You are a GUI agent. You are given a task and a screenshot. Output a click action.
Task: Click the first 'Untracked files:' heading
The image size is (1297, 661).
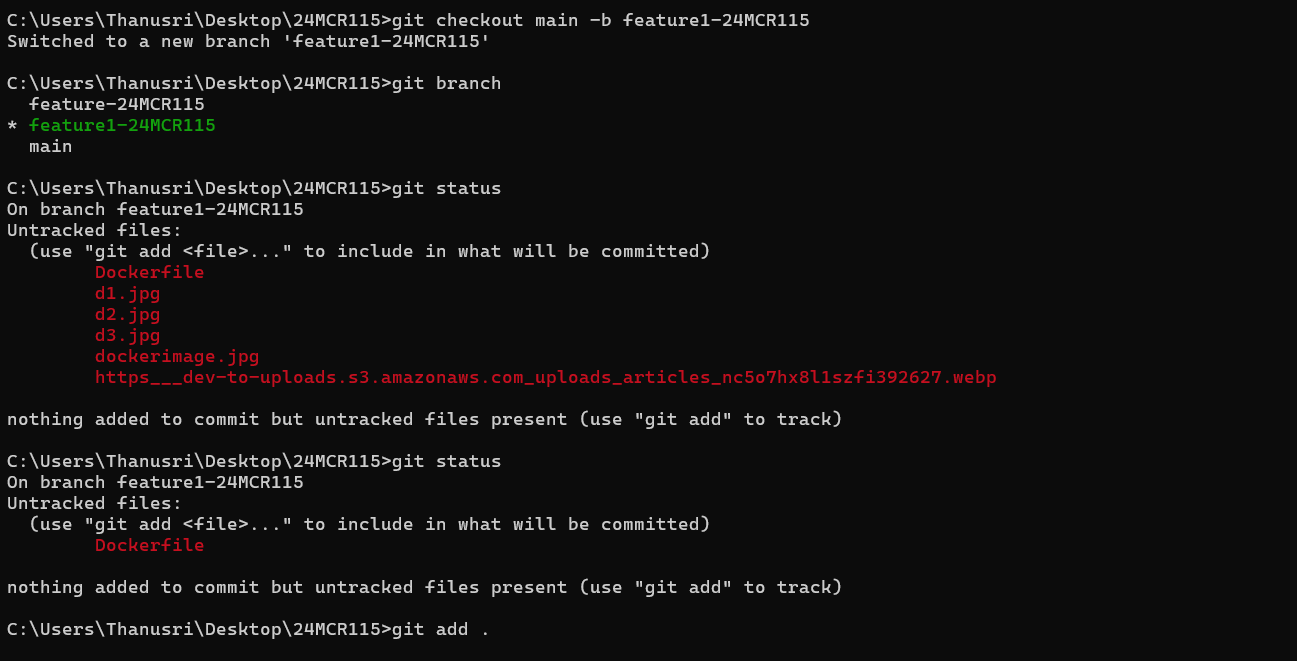pyautogui.click(x=95, y=230)
